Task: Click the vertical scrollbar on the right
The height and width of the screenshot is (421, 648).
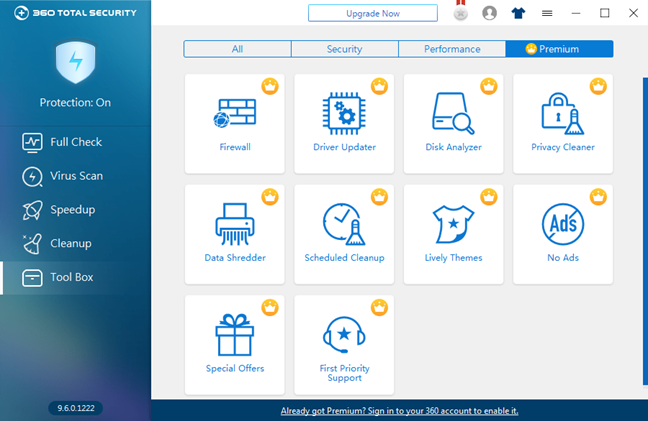Action: coord(645,231)
